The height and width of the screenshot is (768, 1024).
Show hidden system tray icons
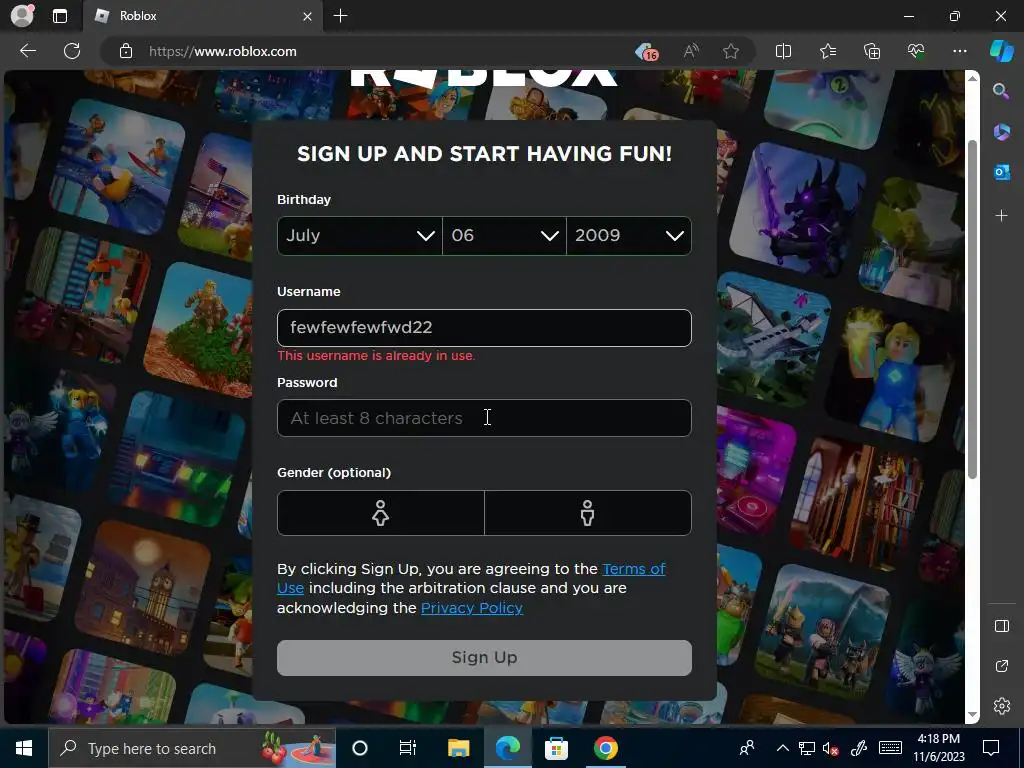pyautogui.click(x=782, y=748)
